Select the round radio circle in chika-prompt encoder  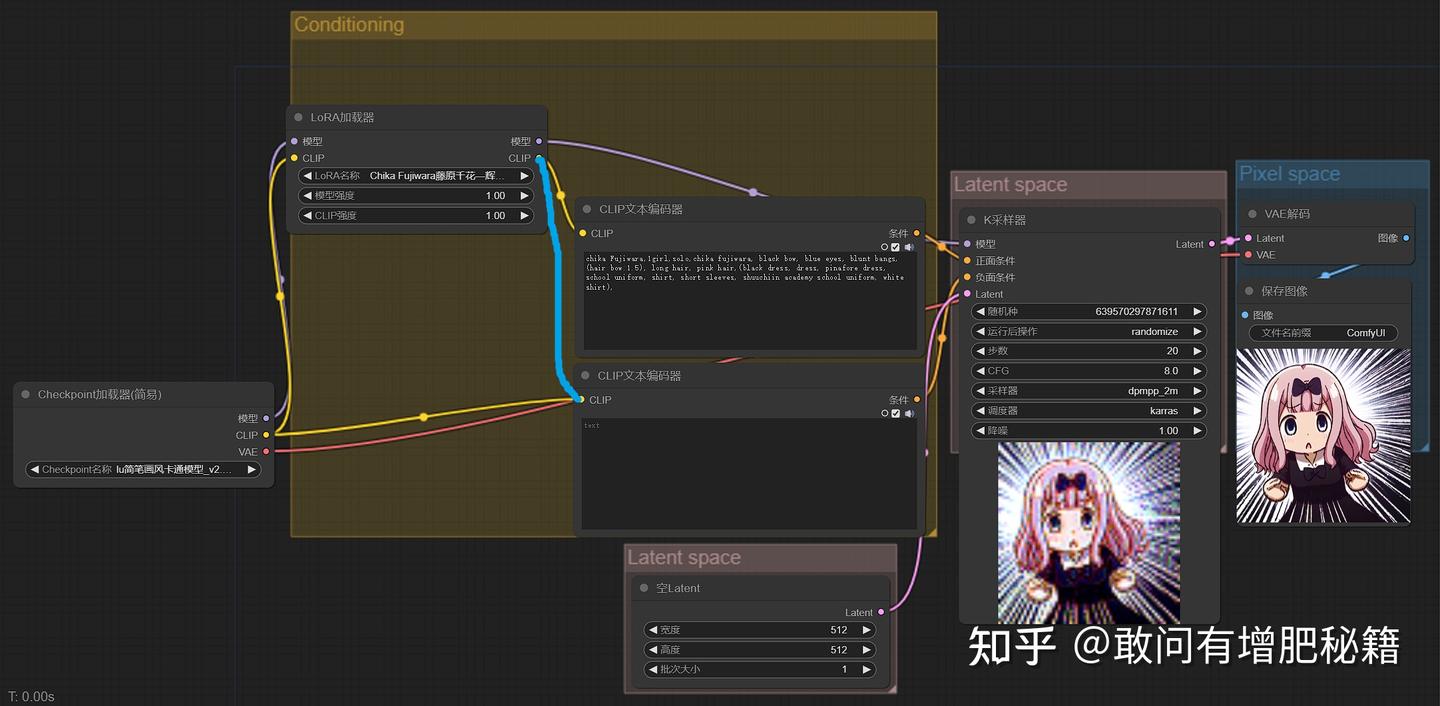(885, 247)
